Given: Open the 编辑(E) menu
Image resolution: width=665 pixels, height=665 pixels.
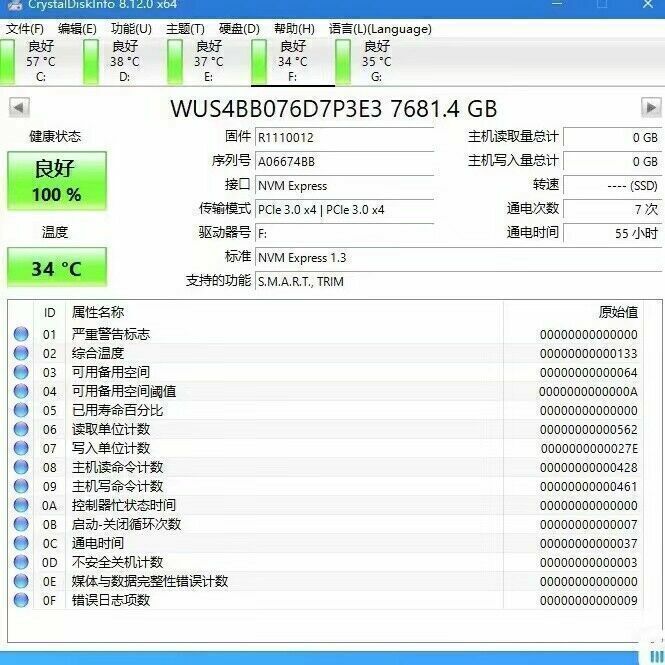Looking at the screenshot, I should pos(77,29).
